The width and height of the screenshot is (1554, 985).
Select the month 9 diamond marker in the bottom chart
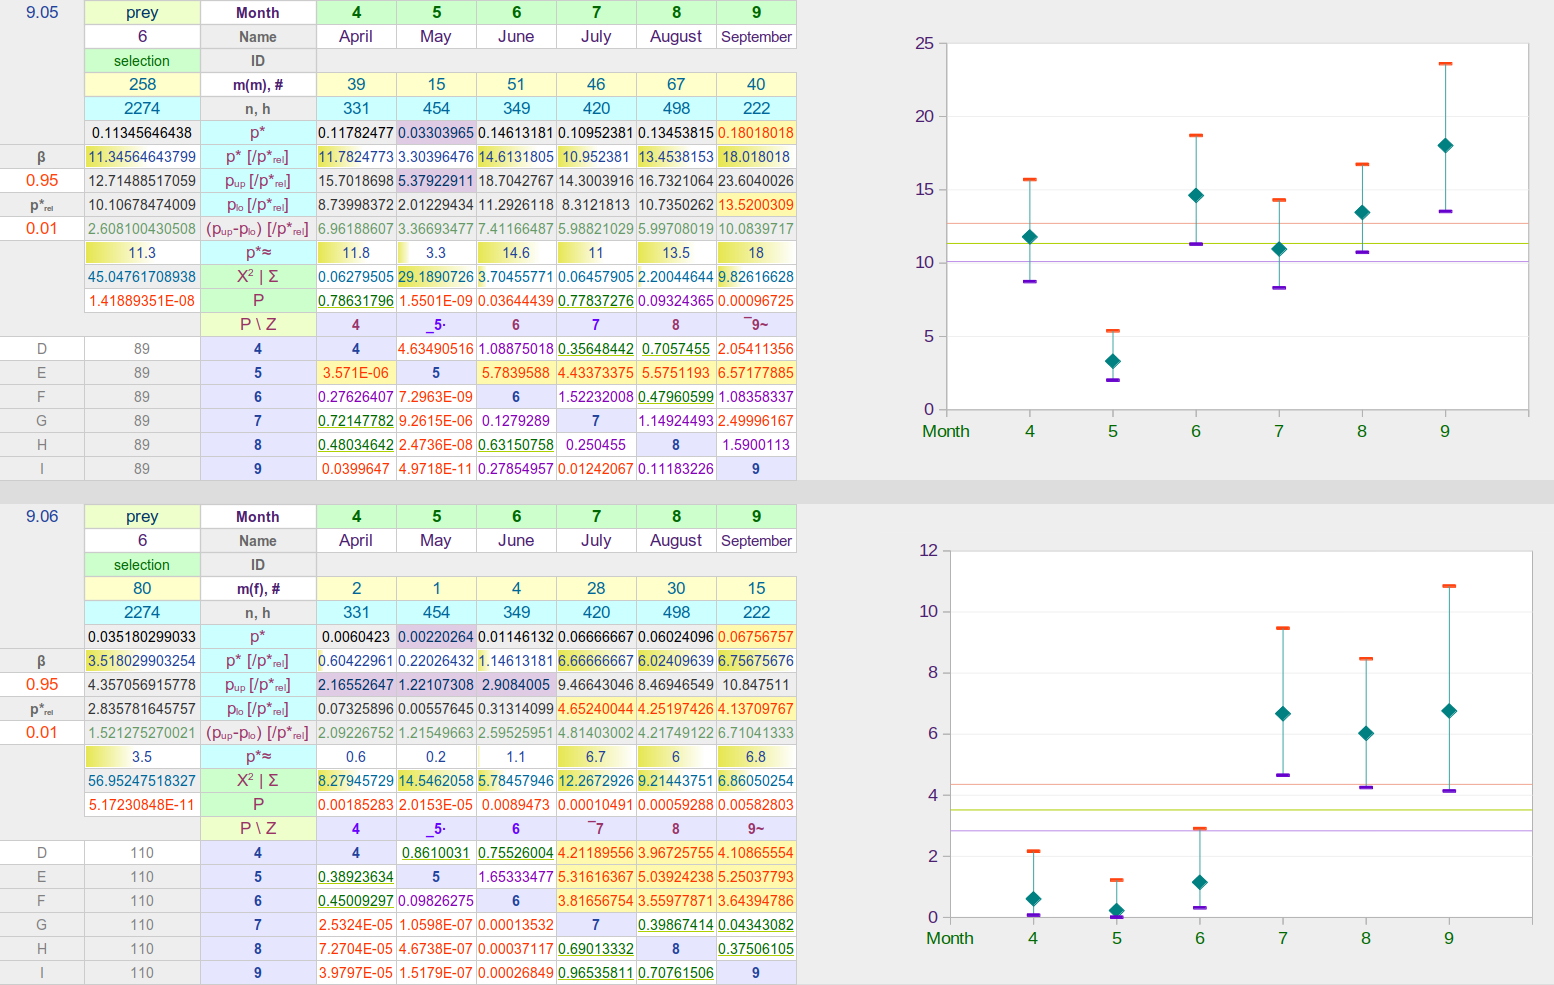click(x=1449, y=711)
